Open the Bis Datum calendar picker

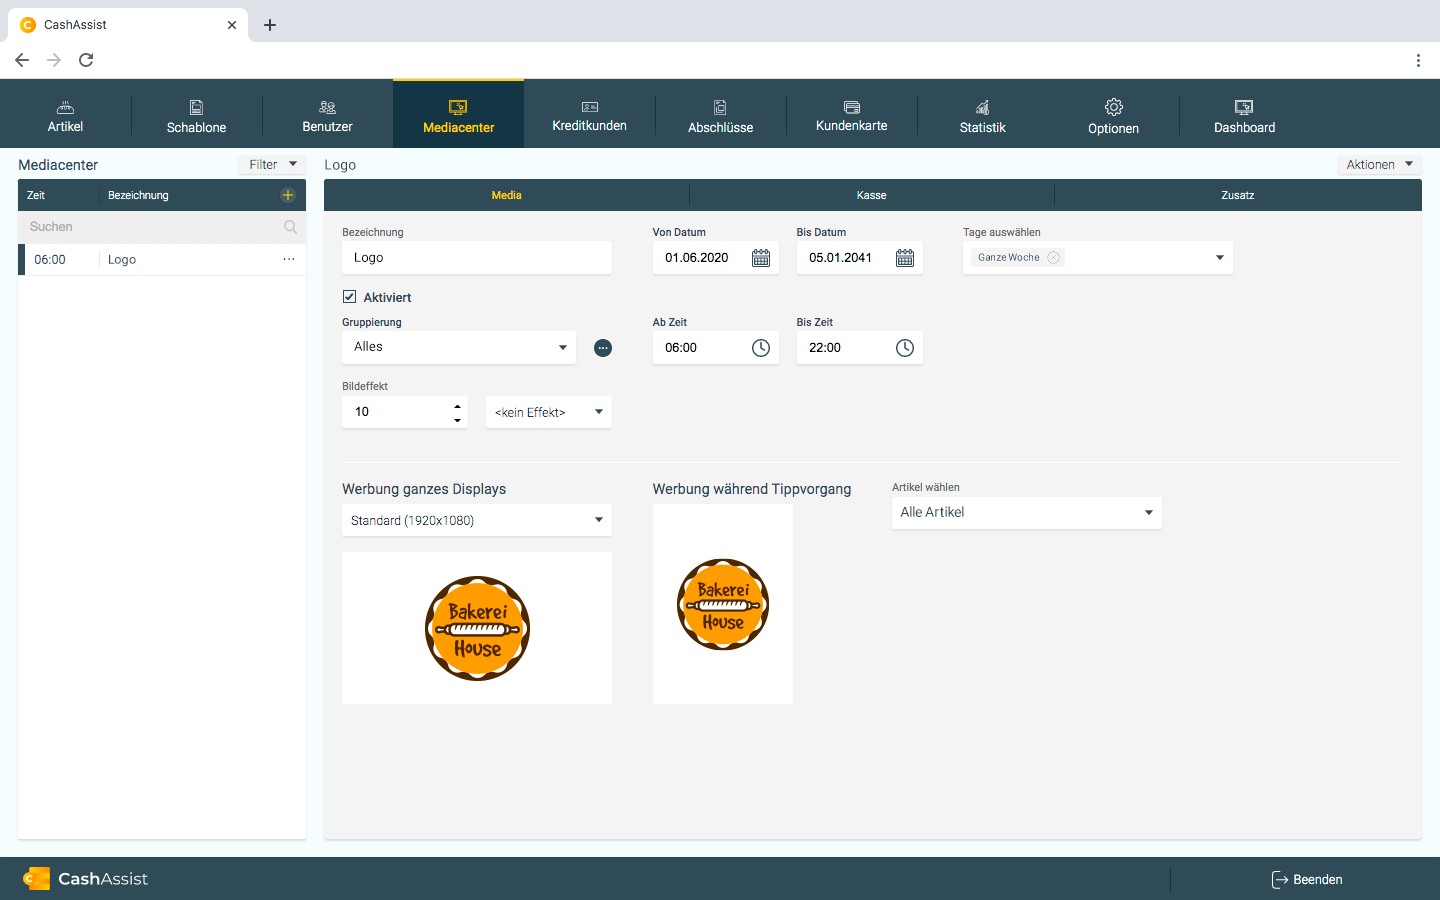click(x=905, y=258)
